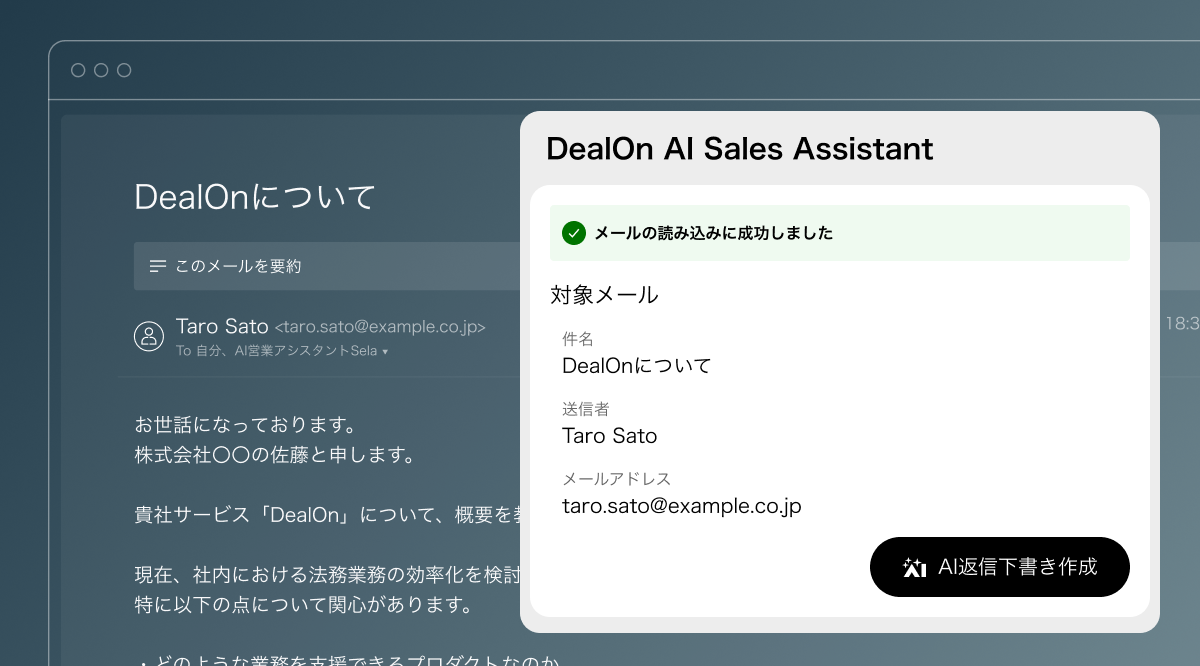Viewport: 1200px width, 666px height.
Task: Click the 対象メール section heading
Action: pos(604,295)
